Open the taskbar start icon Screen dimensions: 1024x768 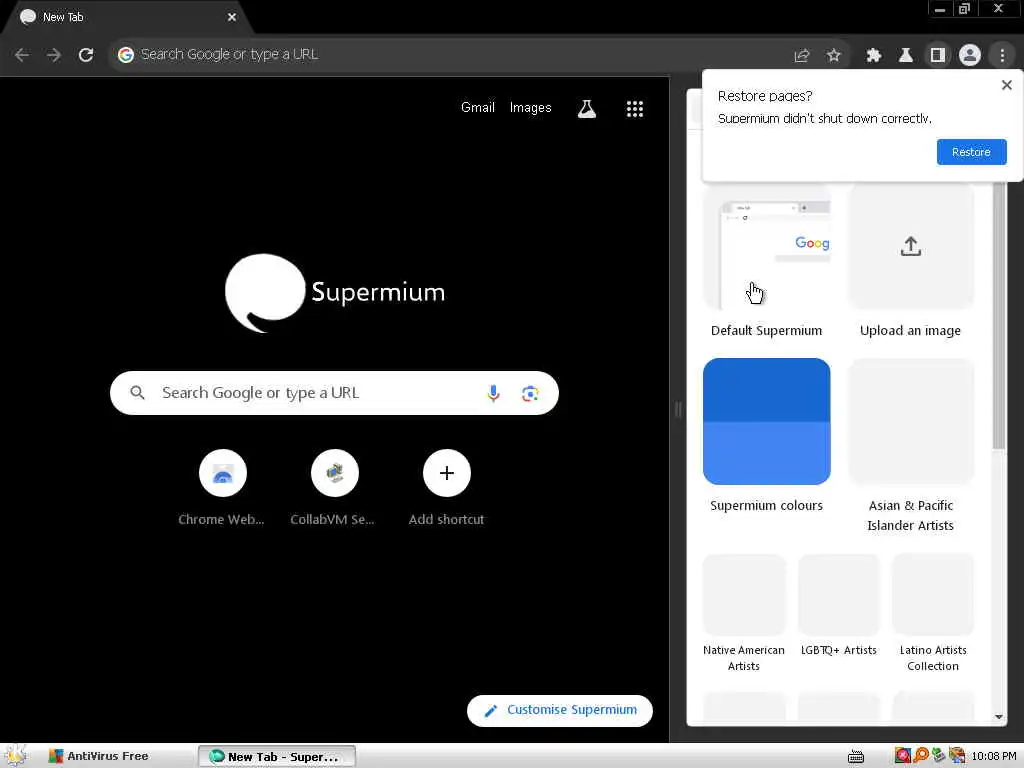(15, 756)
